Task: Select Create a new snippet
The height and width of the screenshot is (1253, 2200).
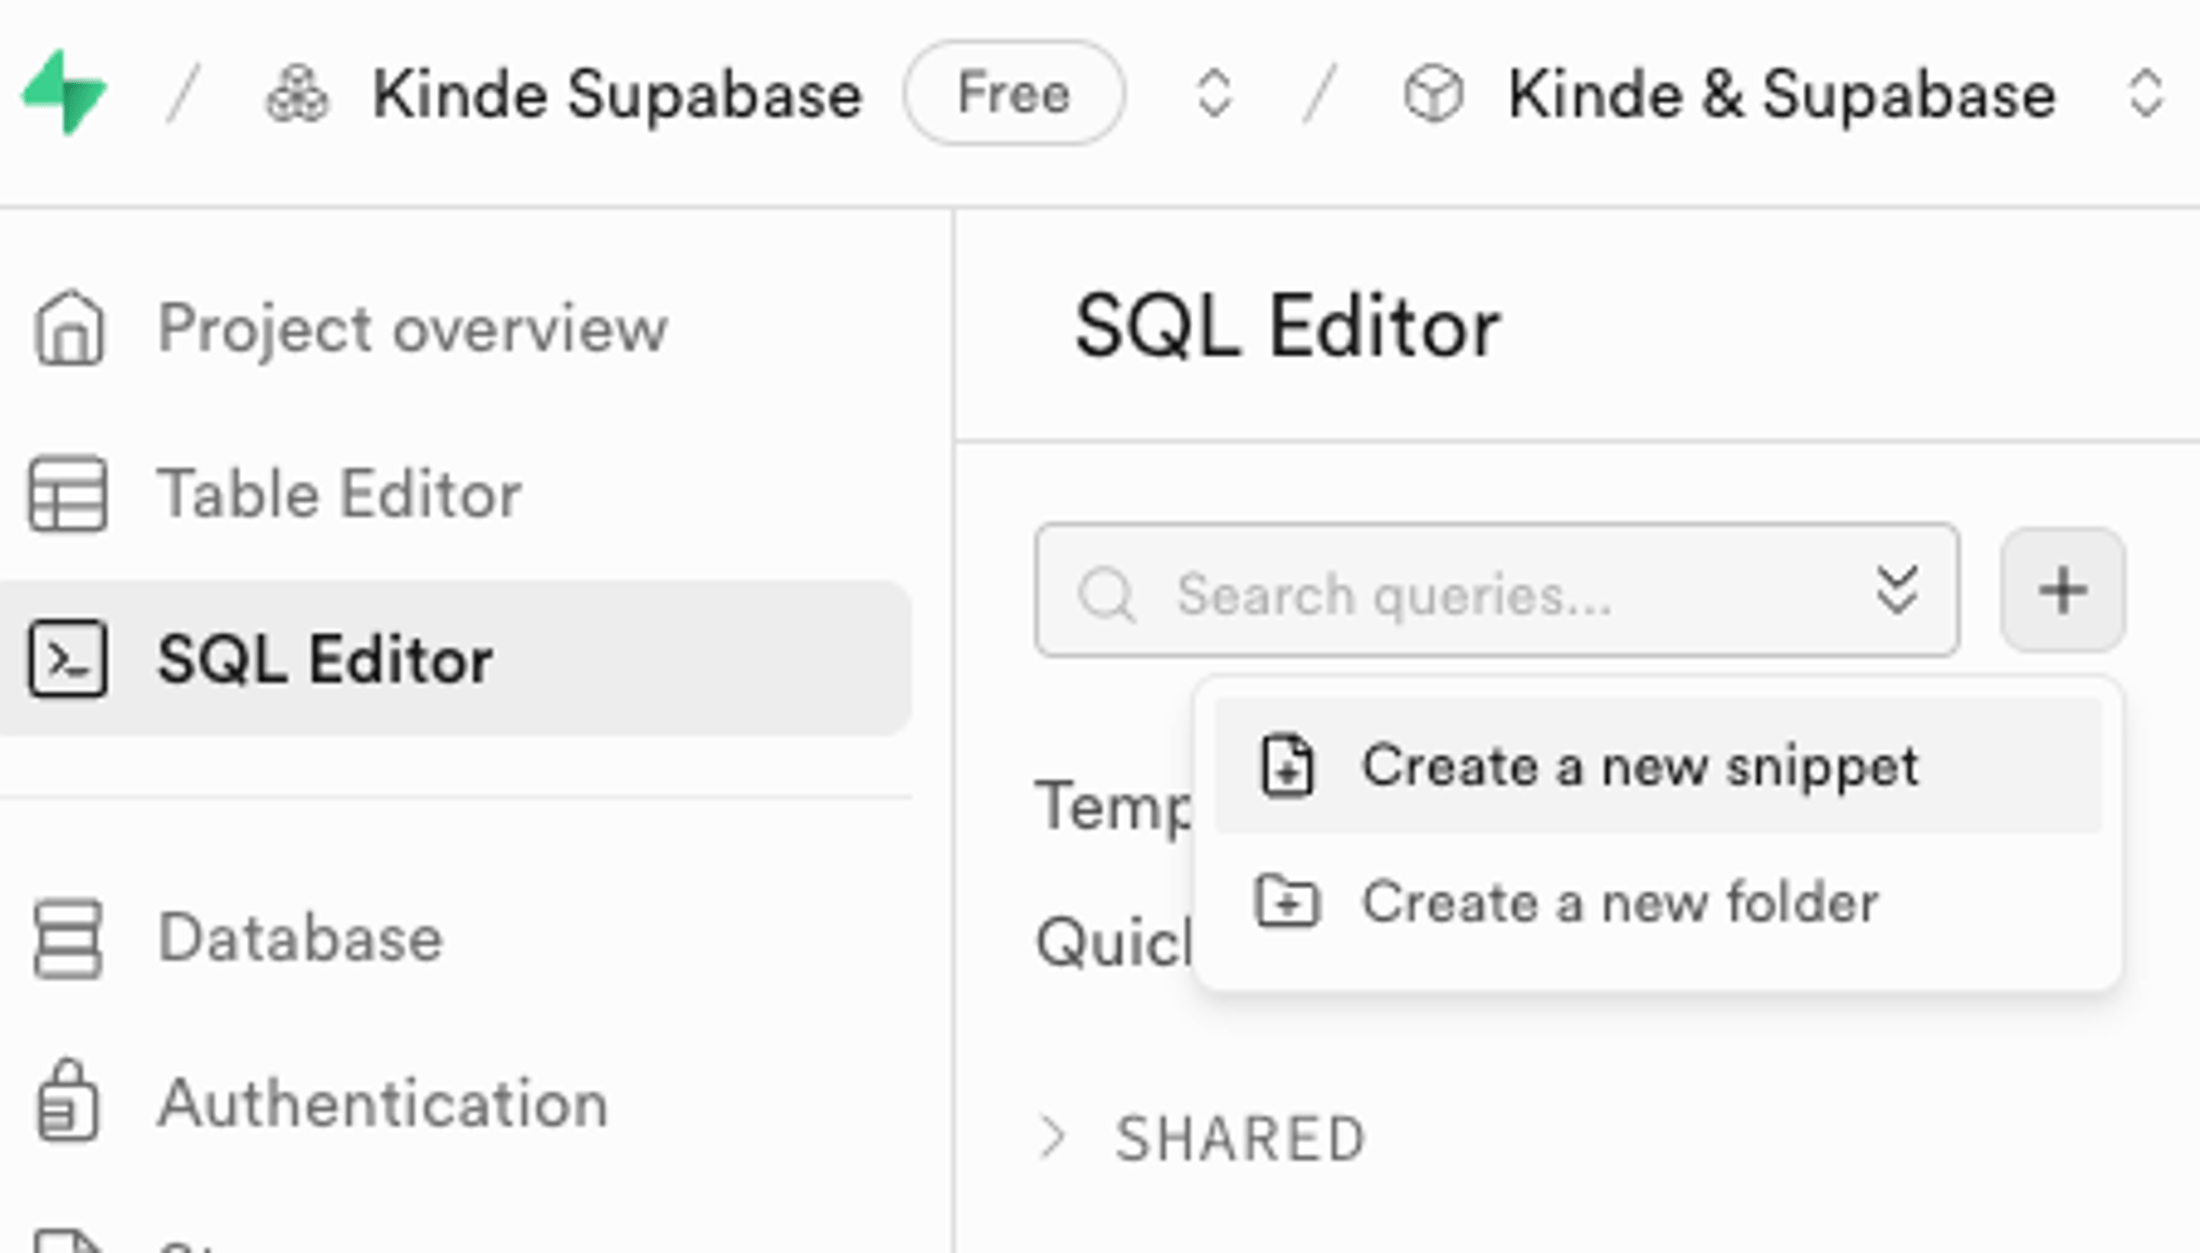Action: (1640, 767)
